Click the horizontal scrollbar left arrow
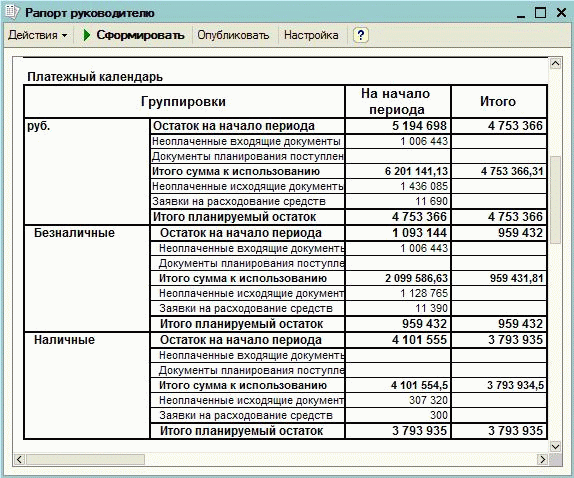 point(19,459)
